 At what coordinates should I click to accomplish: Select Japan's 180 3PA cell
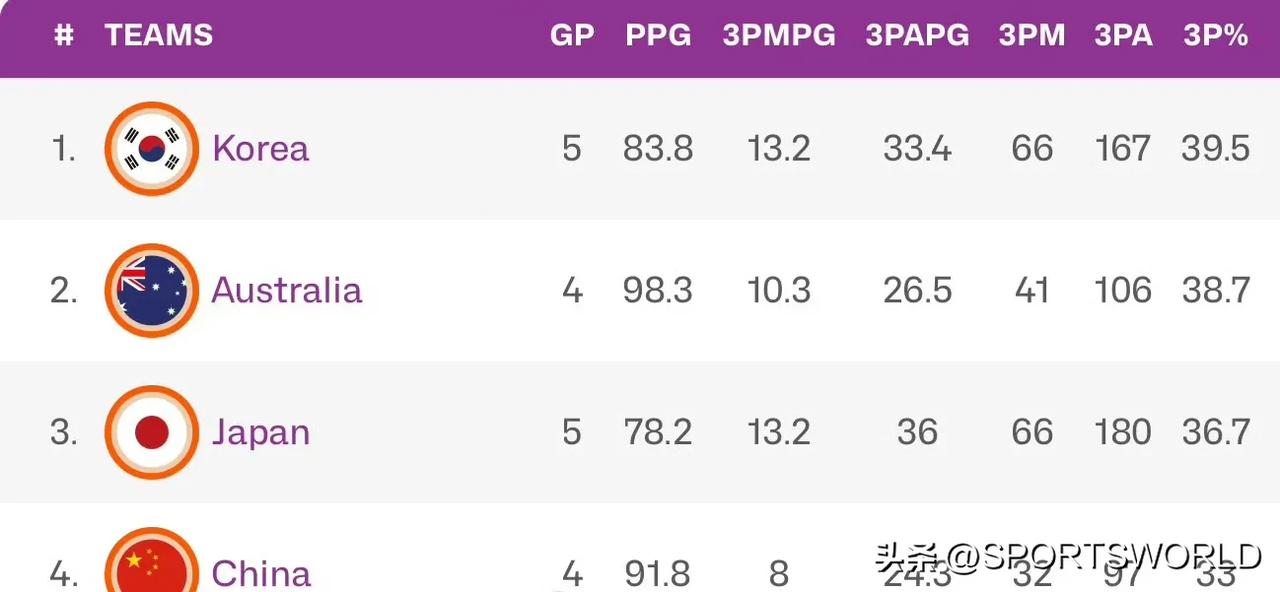point(1123,433)
